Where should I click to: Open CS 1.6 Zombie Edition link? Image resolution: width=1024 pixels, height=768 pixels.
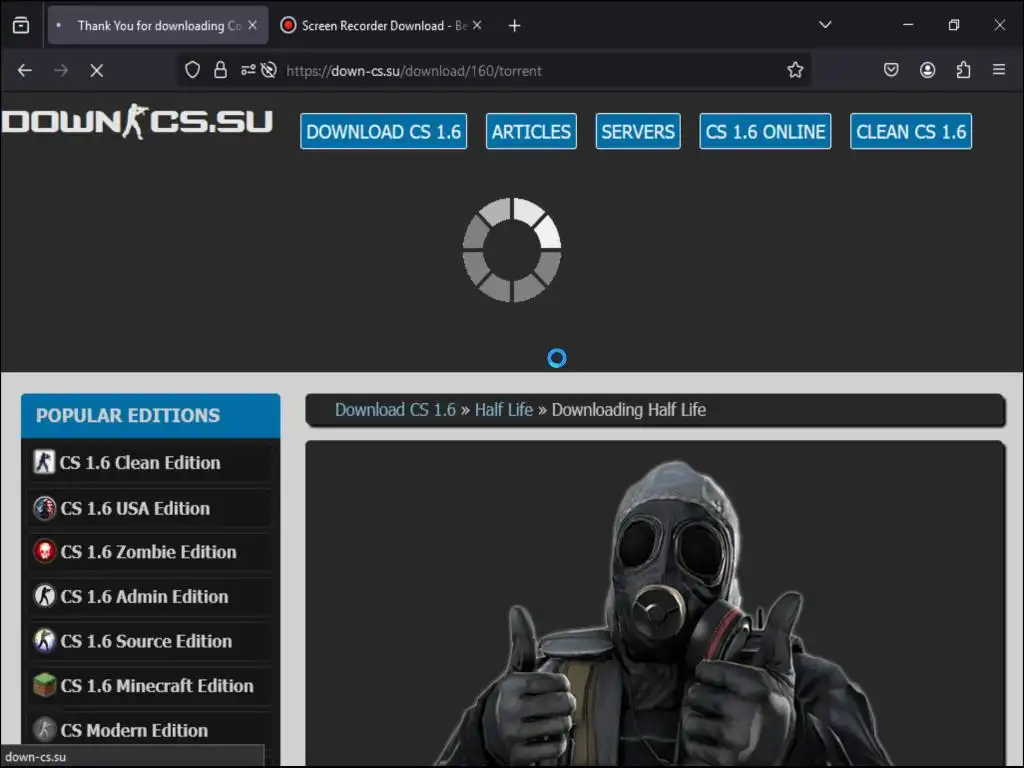[x=148, y=552]
